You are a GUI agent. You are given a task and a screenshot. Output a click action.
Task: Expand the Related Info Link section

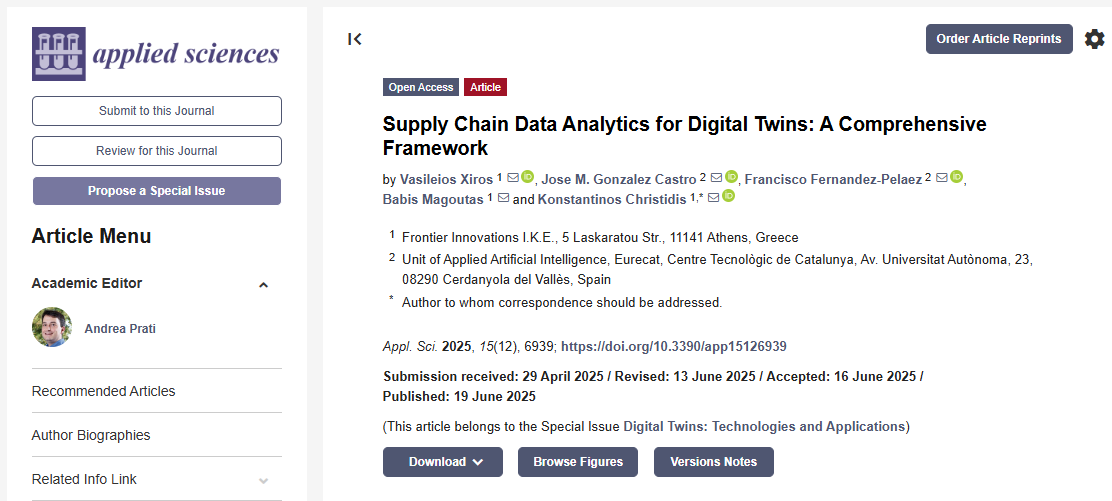point(263,480)
